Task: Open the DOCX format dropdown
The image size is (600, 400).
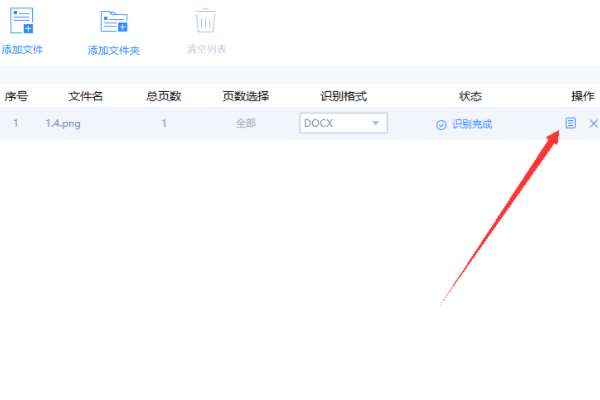Action: pos(343,123)
